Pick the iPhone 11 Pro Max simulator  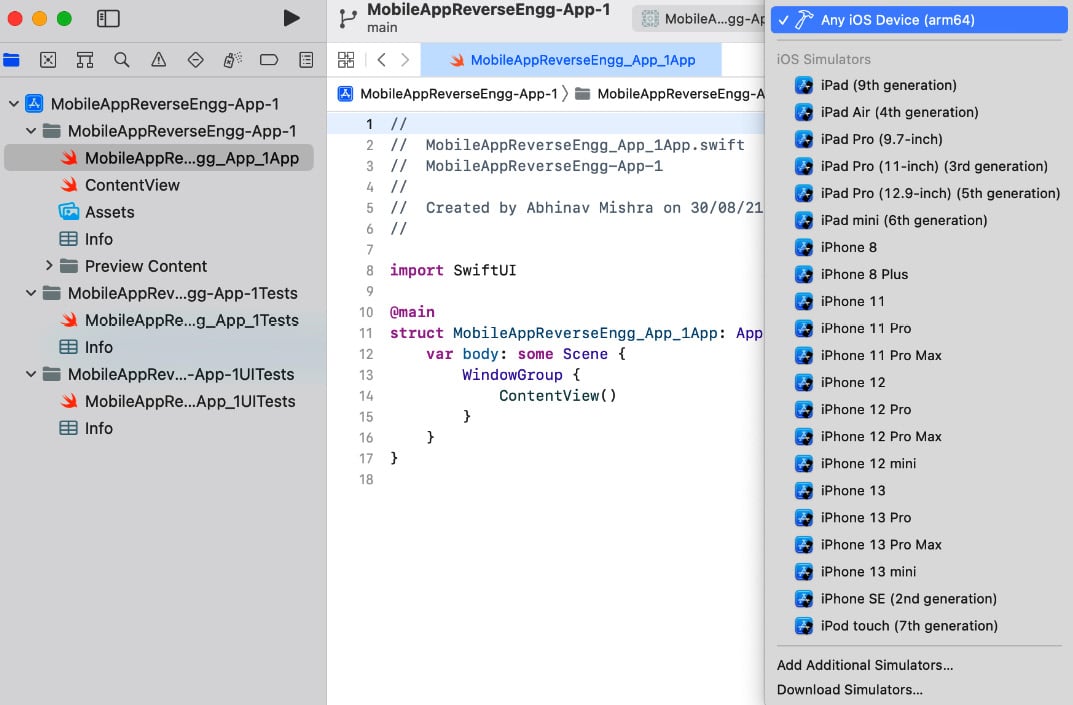click(x=919, y=355)
